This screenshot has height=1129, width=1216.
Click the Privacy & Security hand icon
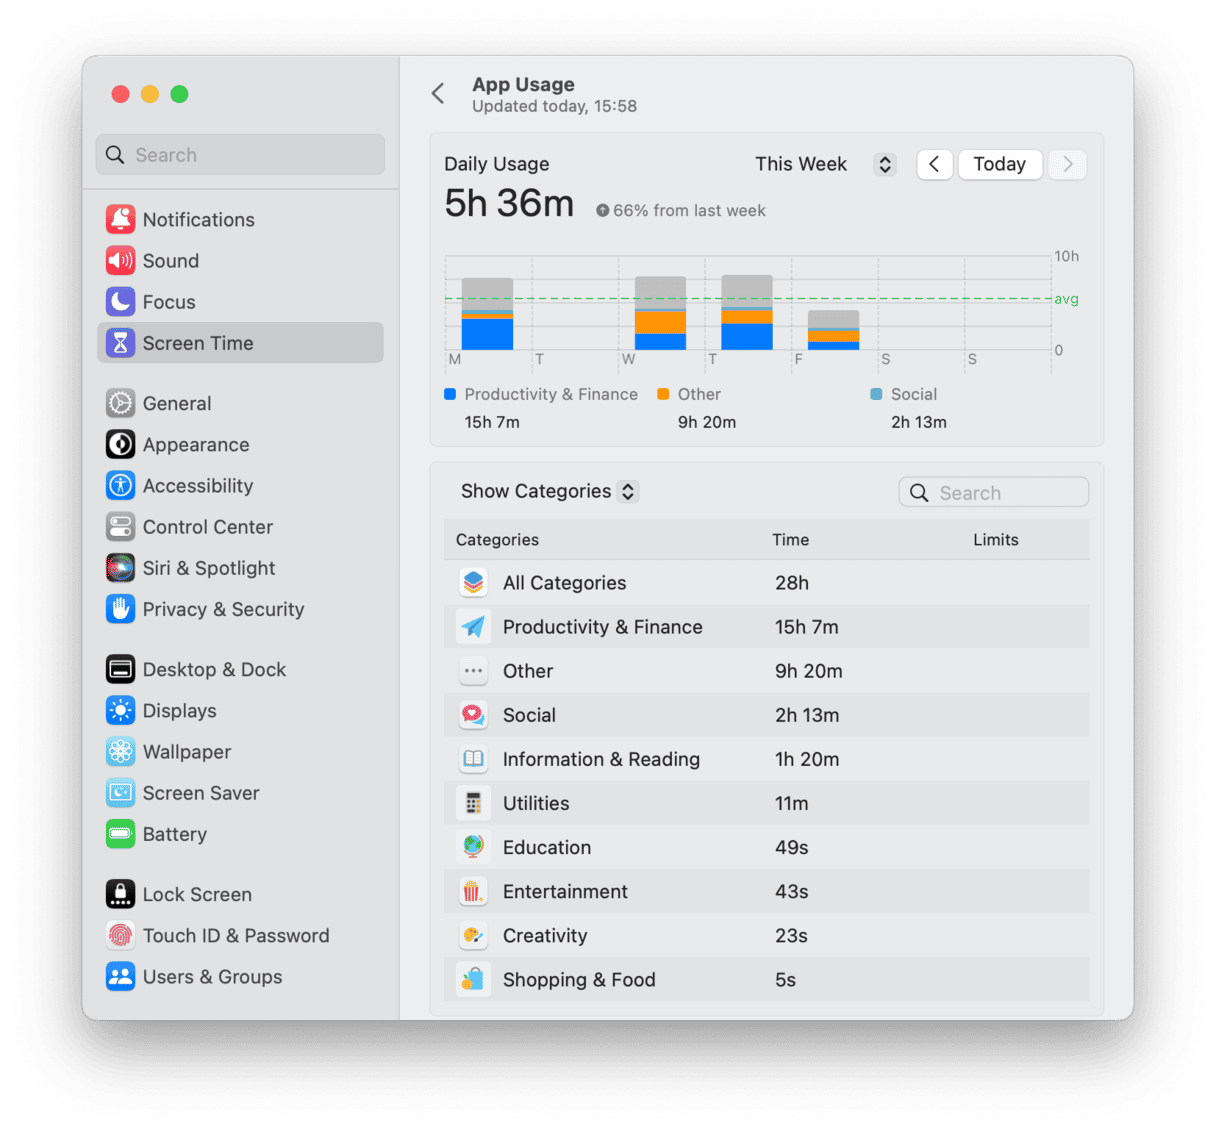pos(120,609)
